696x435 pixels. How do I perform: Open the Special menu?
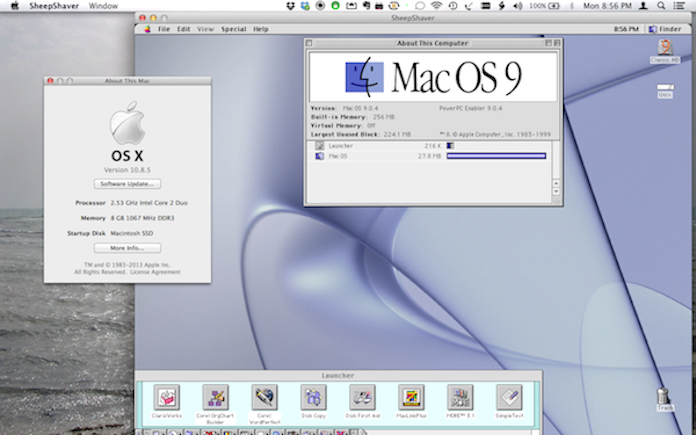(x=233, y=29)
